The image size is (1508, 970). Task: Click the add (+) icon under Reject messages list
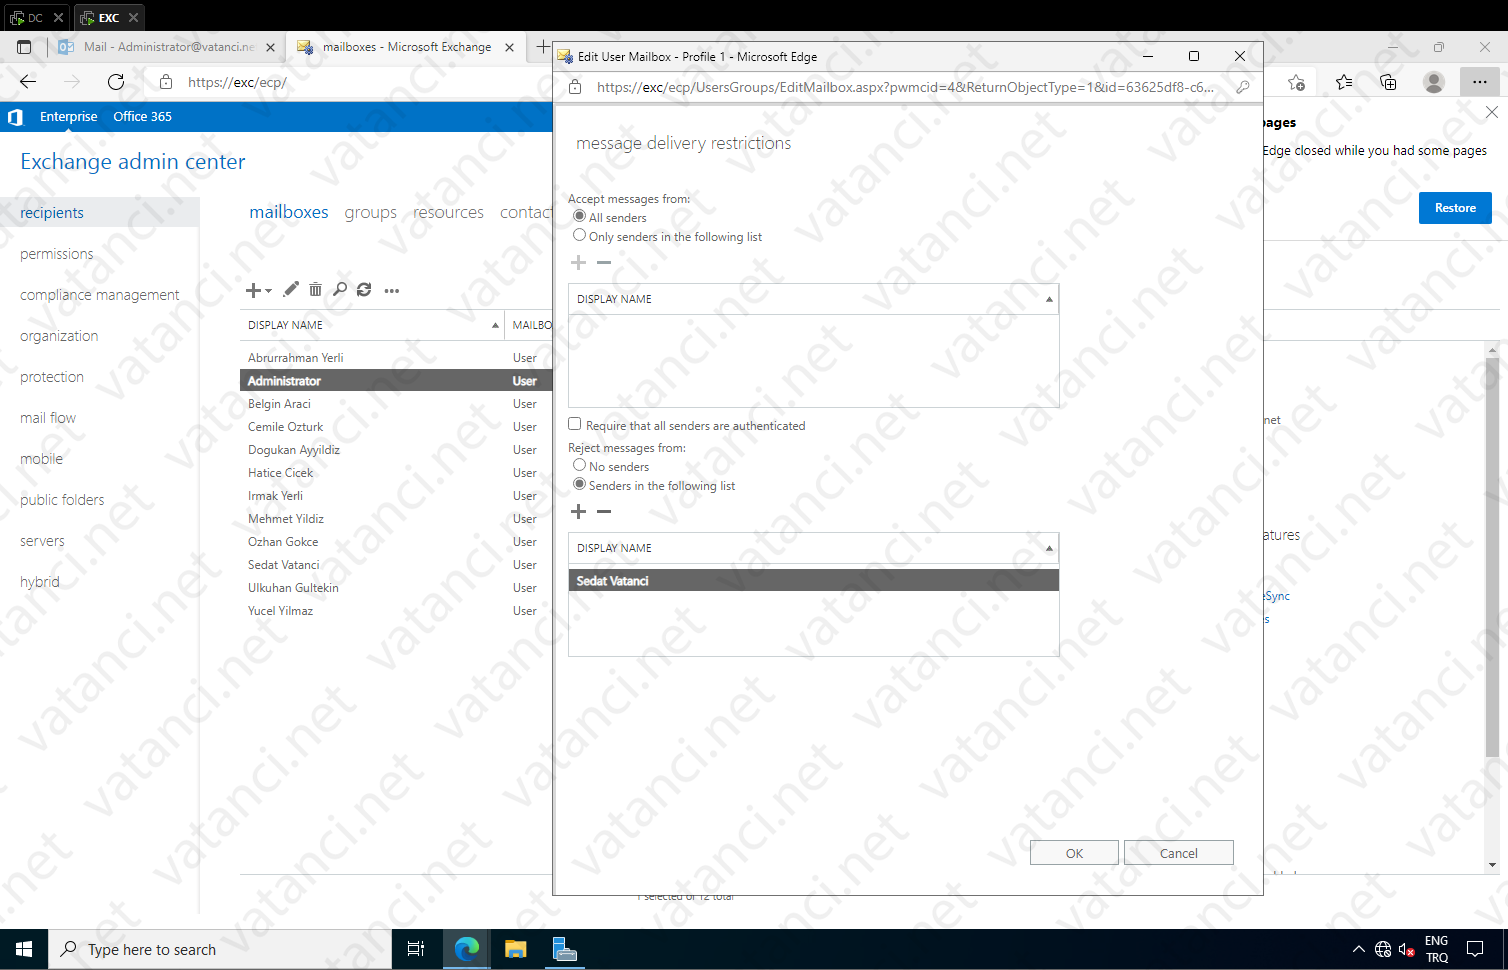point(578,511)
